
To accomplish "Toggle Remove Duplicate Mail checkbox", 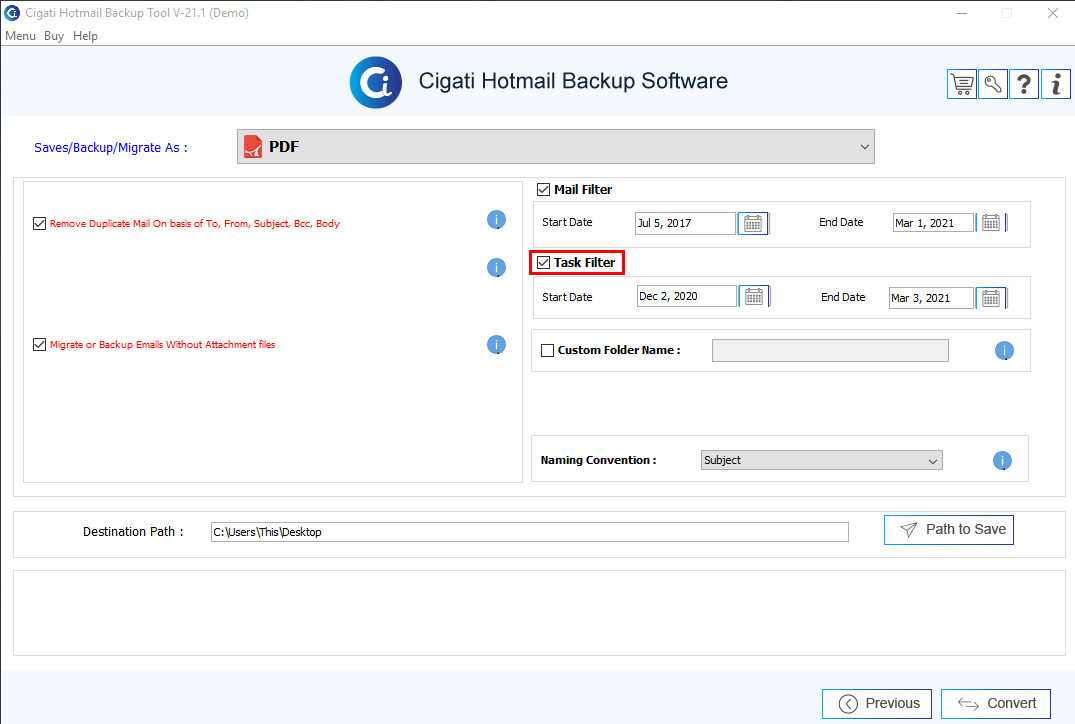I will pos(40,224).
